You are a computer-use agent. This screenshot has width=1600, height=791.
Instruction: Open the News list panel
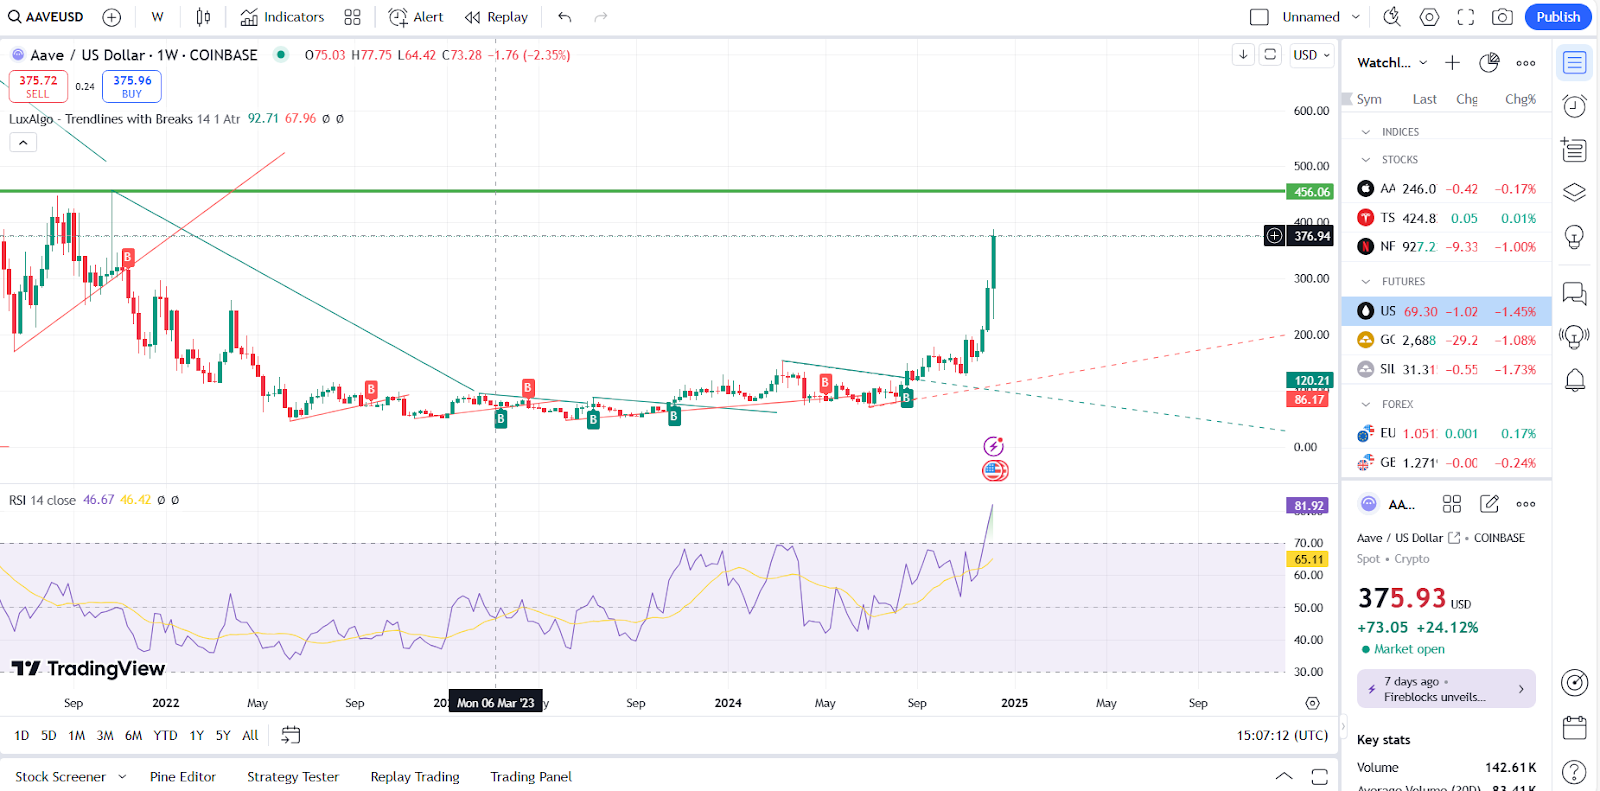[x=1574, y=150]
